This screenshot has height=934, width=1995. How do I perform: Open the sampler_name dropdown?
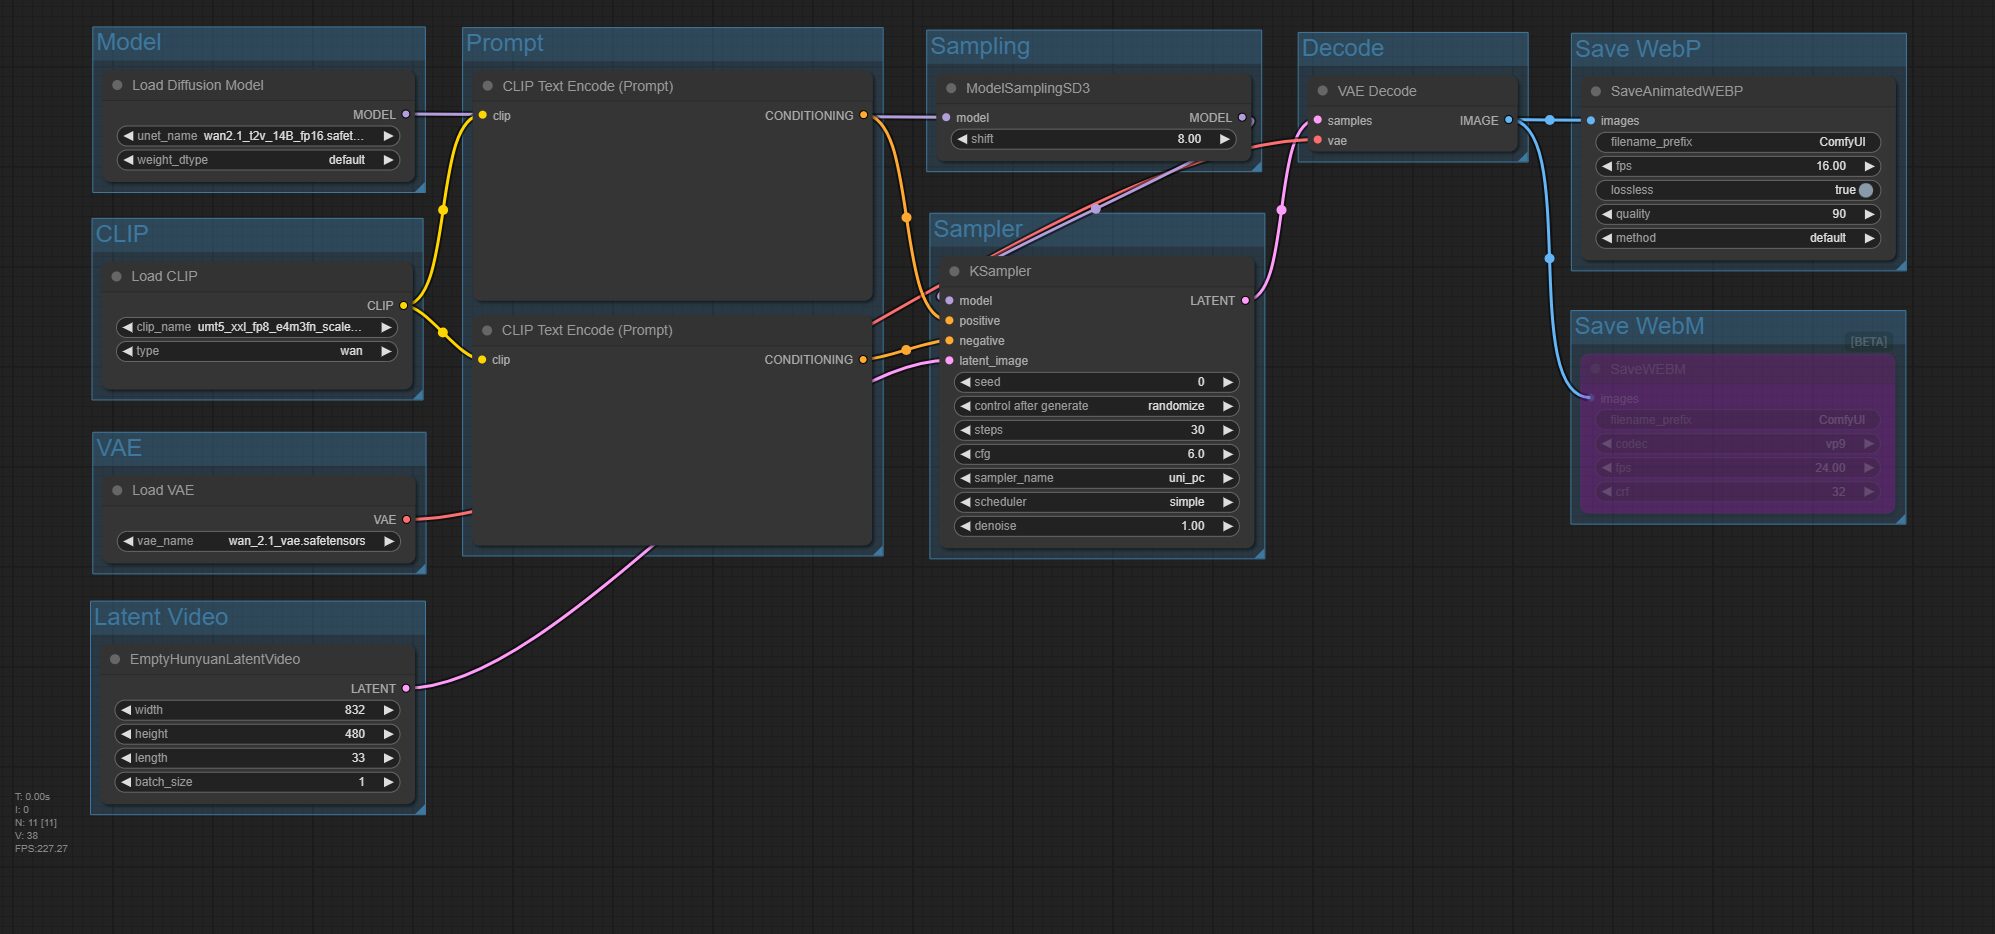[x=1095, y=478]
